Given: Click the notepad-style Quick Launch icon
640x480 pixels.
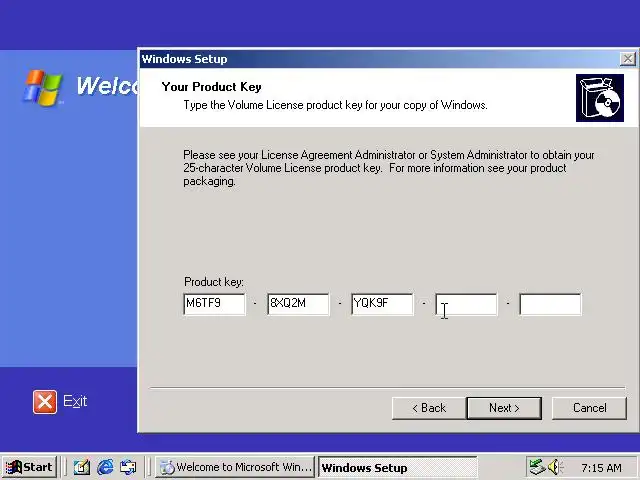Looking at the screenshot, I should (82, 467).
